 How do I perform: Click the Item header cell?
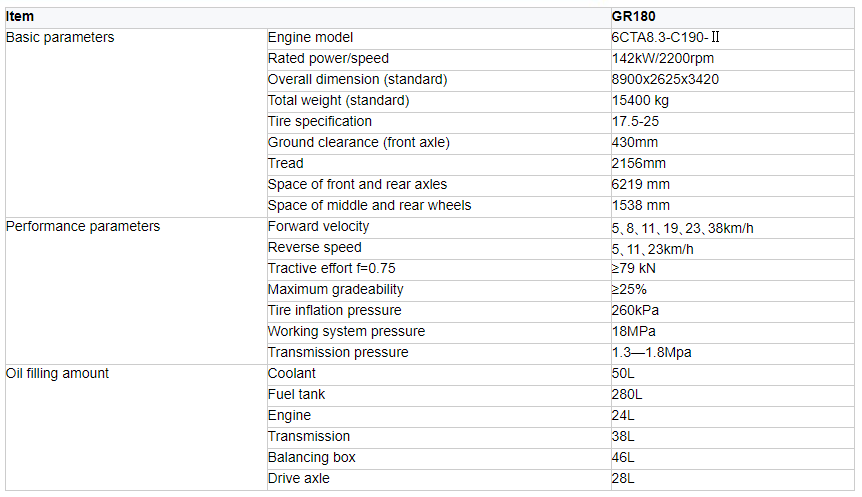coord(20,16)
